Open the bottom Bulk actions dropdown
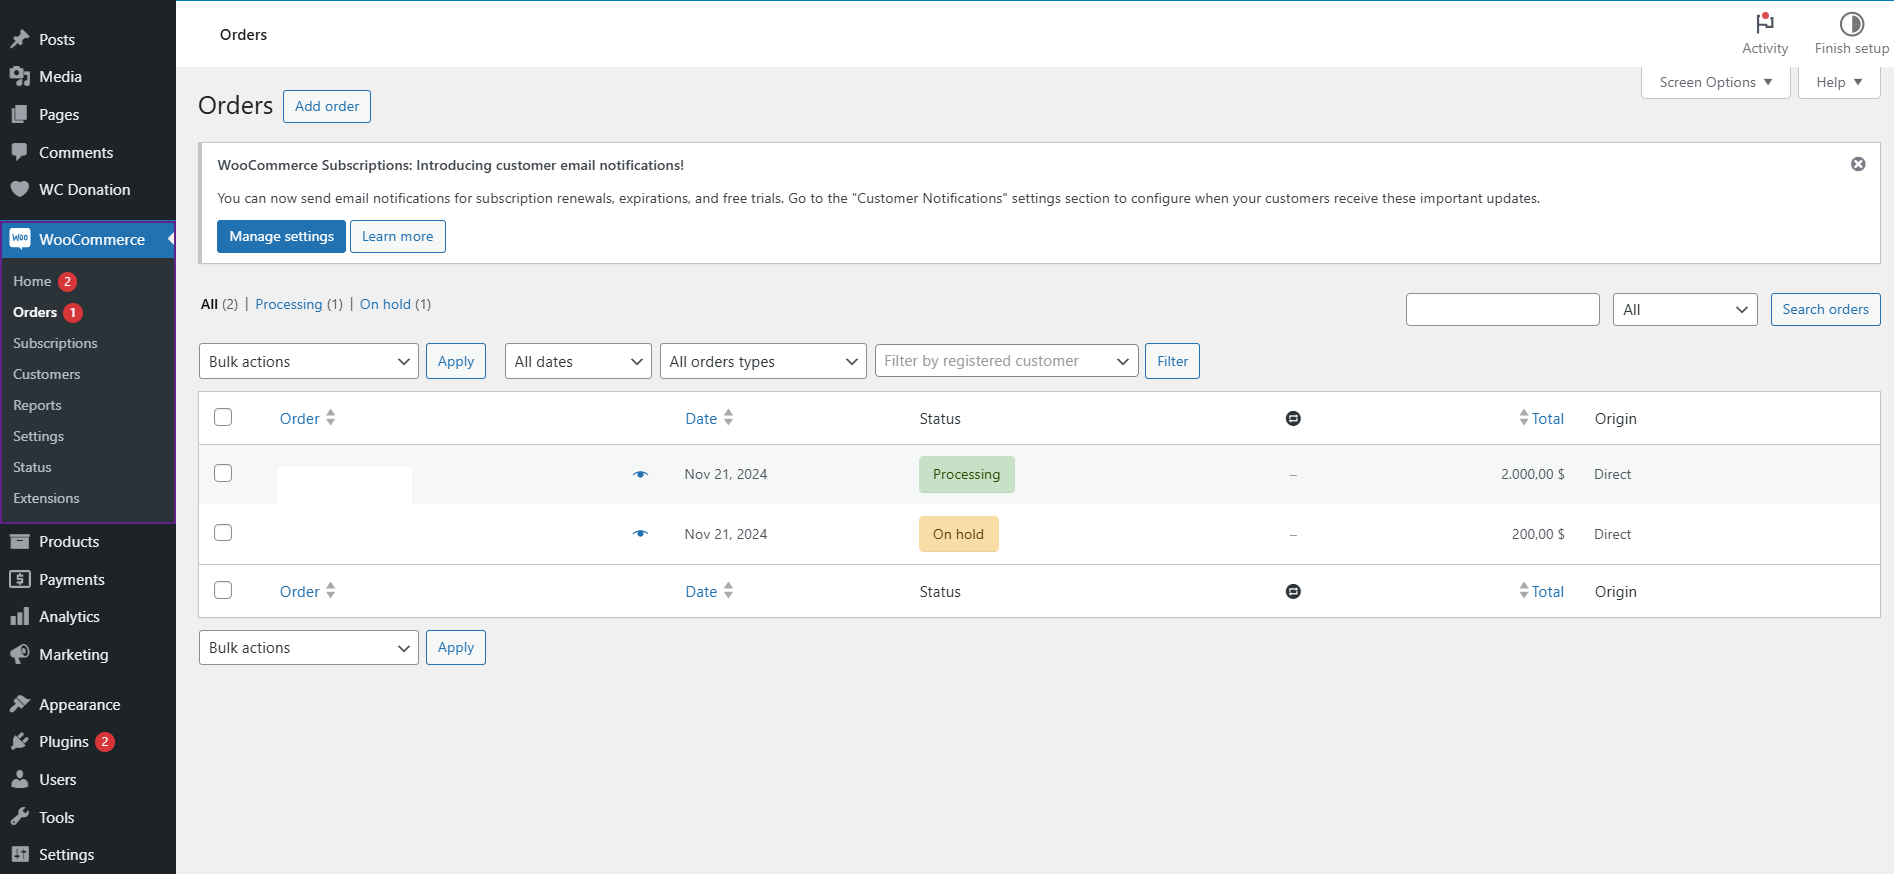The width and height of the screenshot is (1894, 874). tap(309, 647)
